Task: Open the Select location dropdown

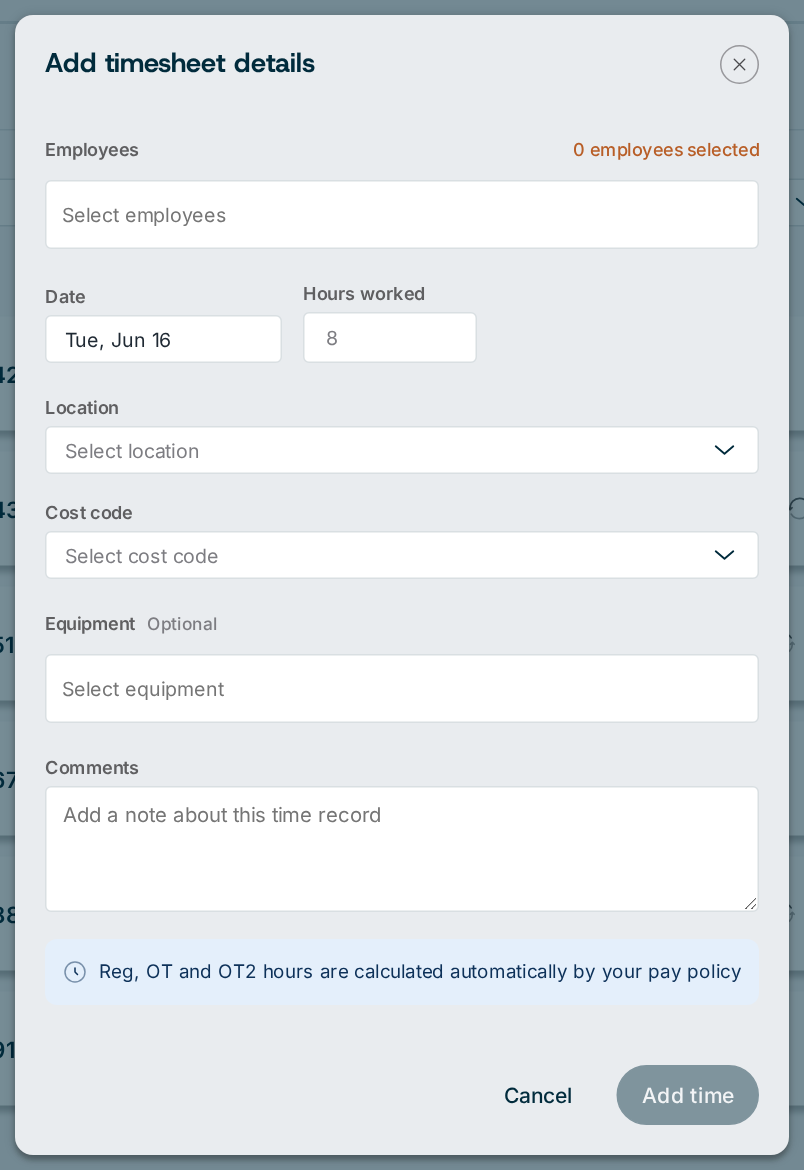Action: 402,450
